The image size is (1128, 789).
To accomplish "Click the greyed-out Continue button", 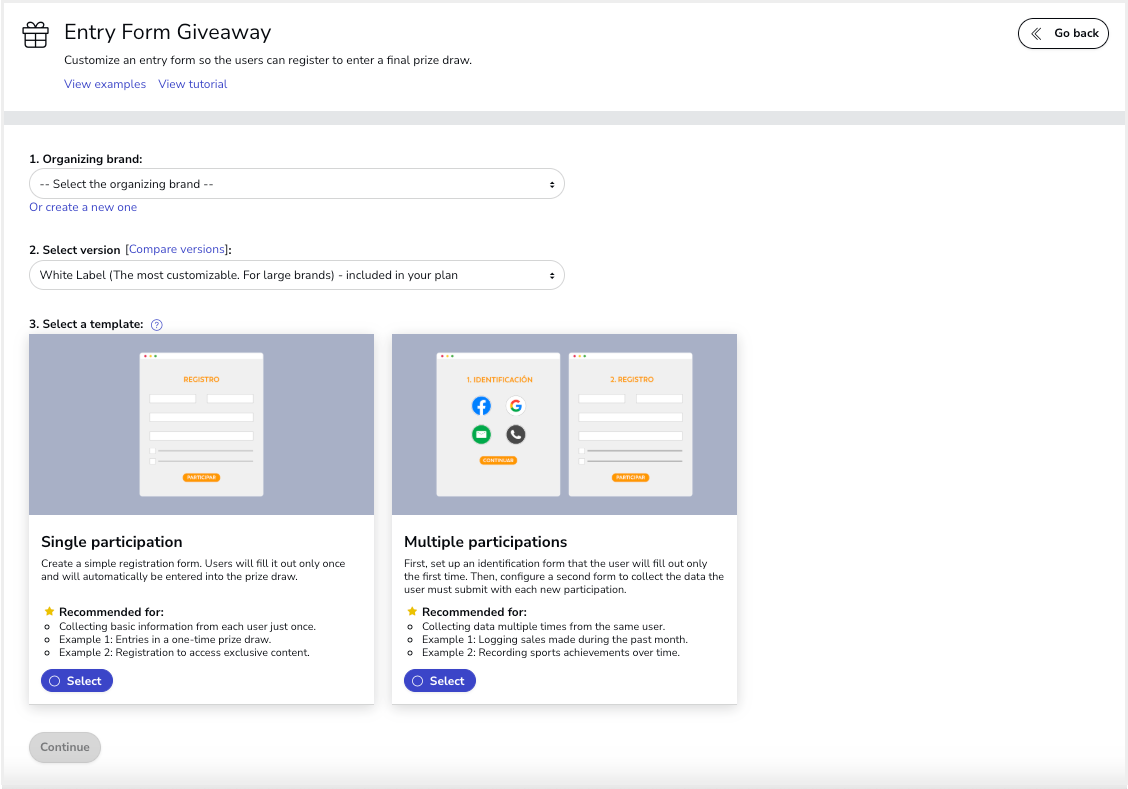I will tap(65, 747).
